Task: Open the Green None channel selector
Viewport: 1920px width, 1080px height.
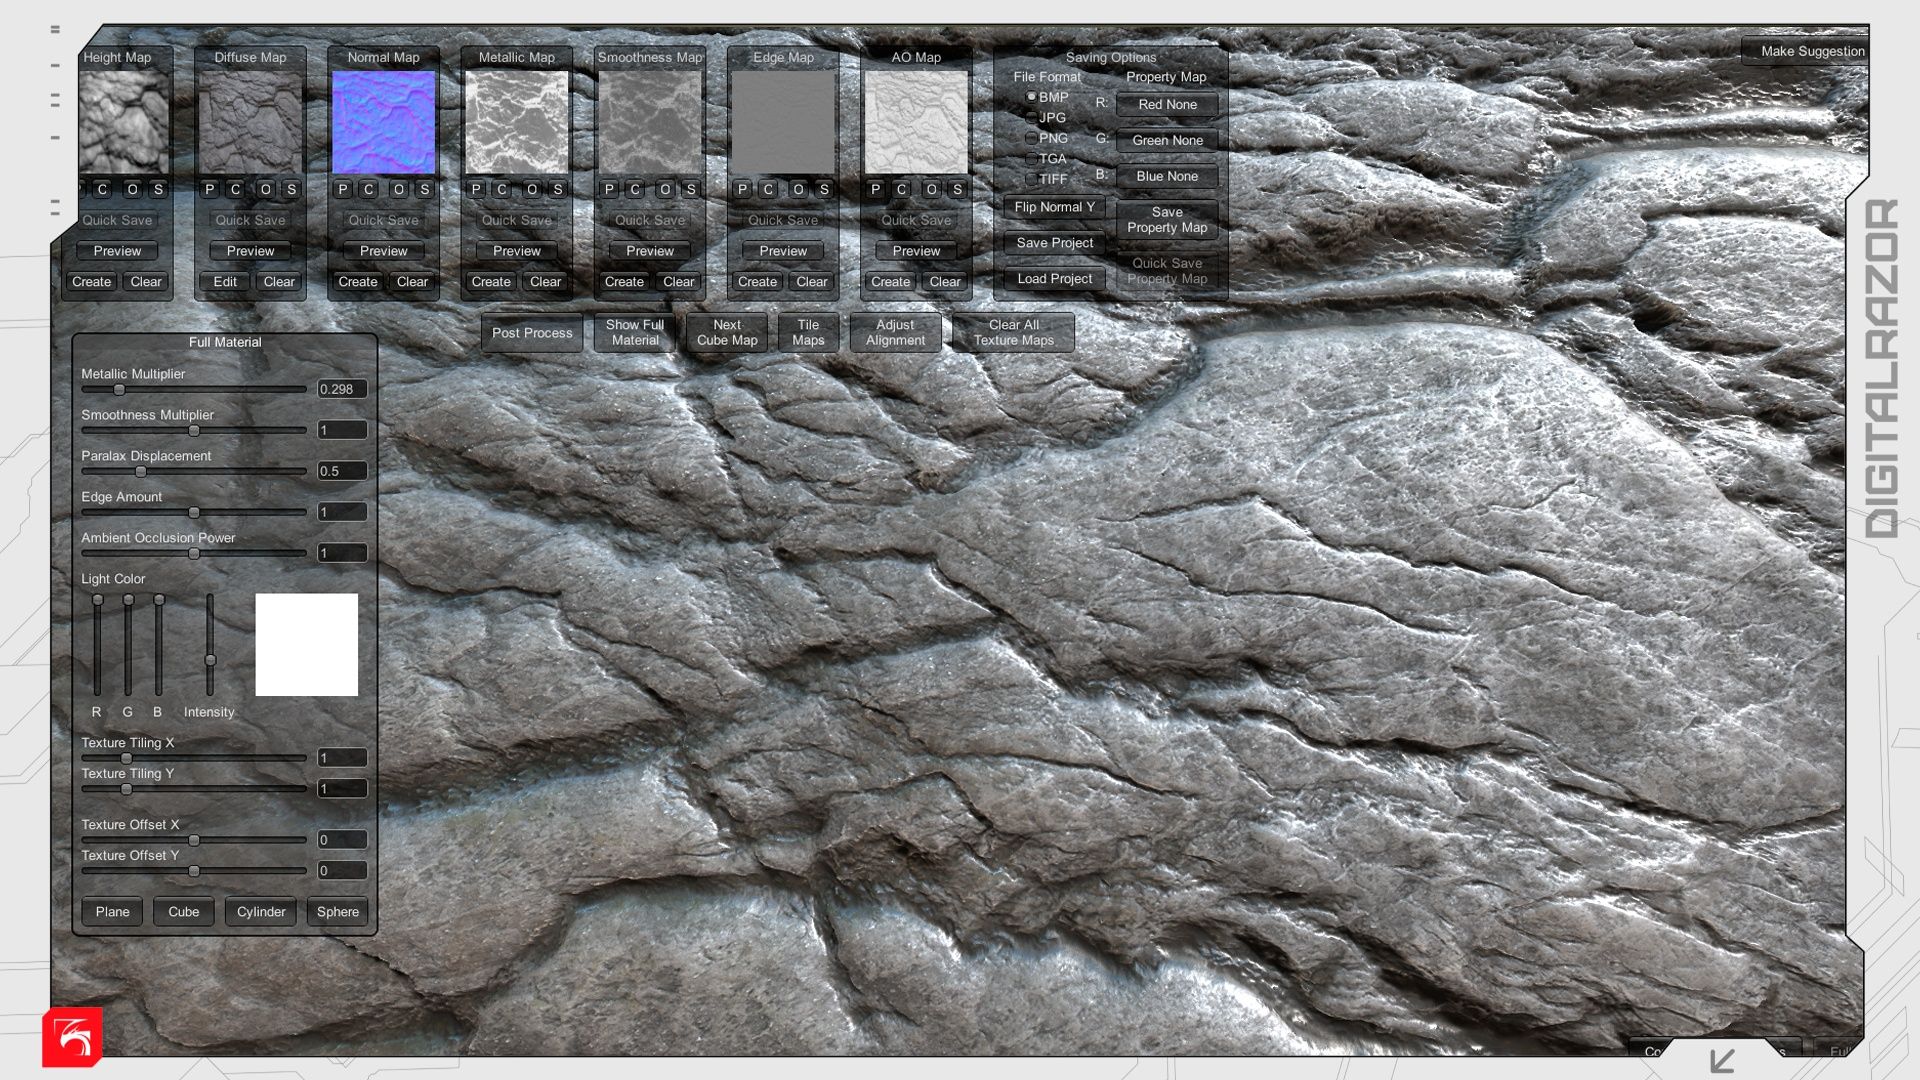Action: [1167, 140]
